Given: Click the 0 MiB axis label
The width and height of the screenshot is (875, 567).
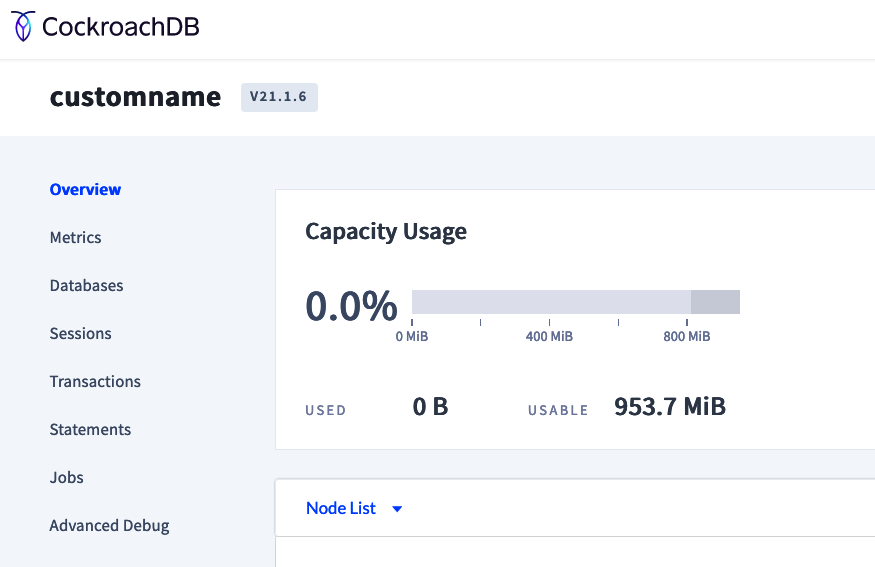Looking at the screenshot, I should coord(412,337).
